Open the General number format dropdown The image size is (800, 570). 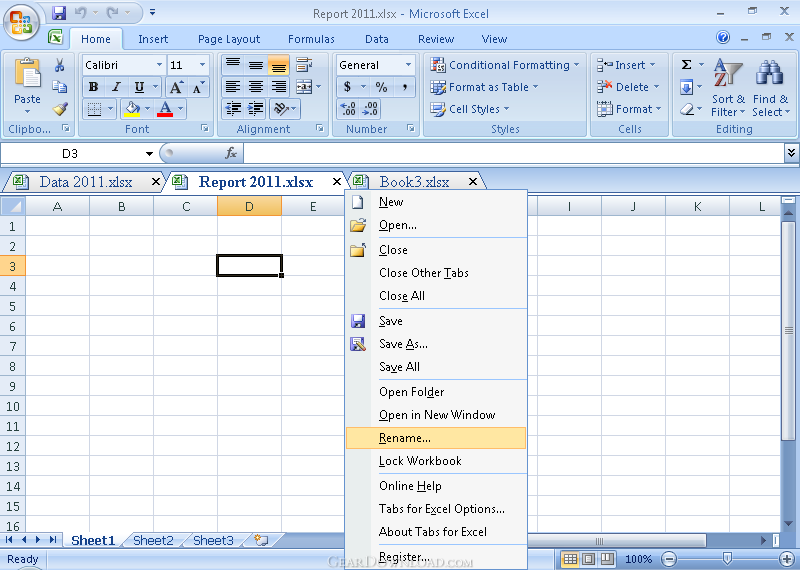point(408,65)
